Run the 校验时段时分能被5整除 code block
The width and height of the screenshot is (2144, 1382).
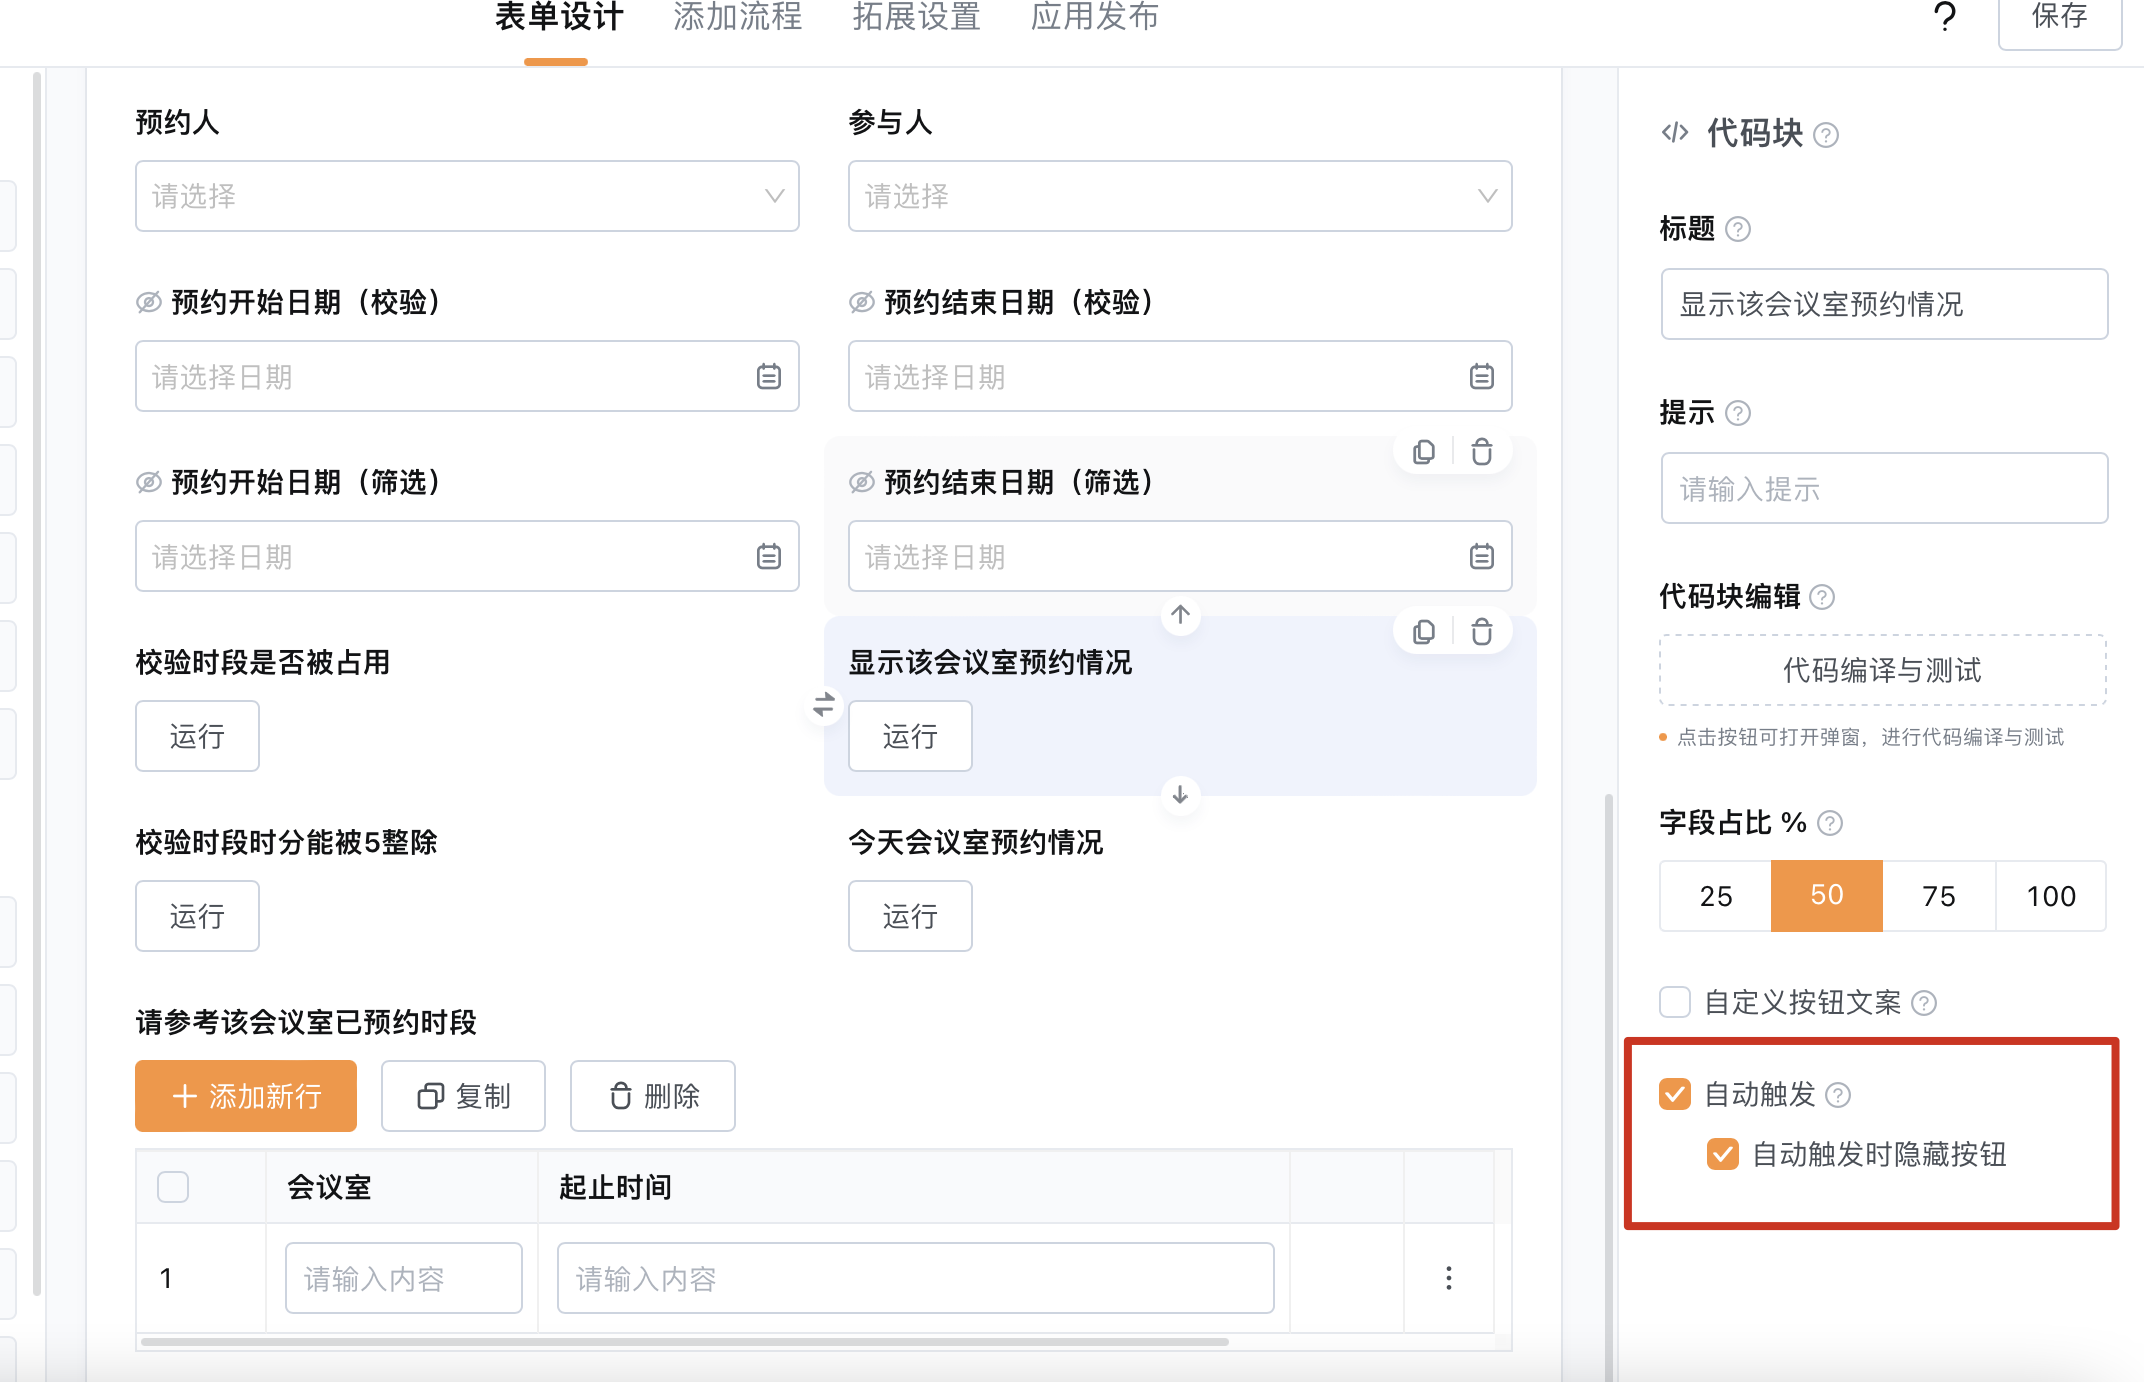coord(197,916)
